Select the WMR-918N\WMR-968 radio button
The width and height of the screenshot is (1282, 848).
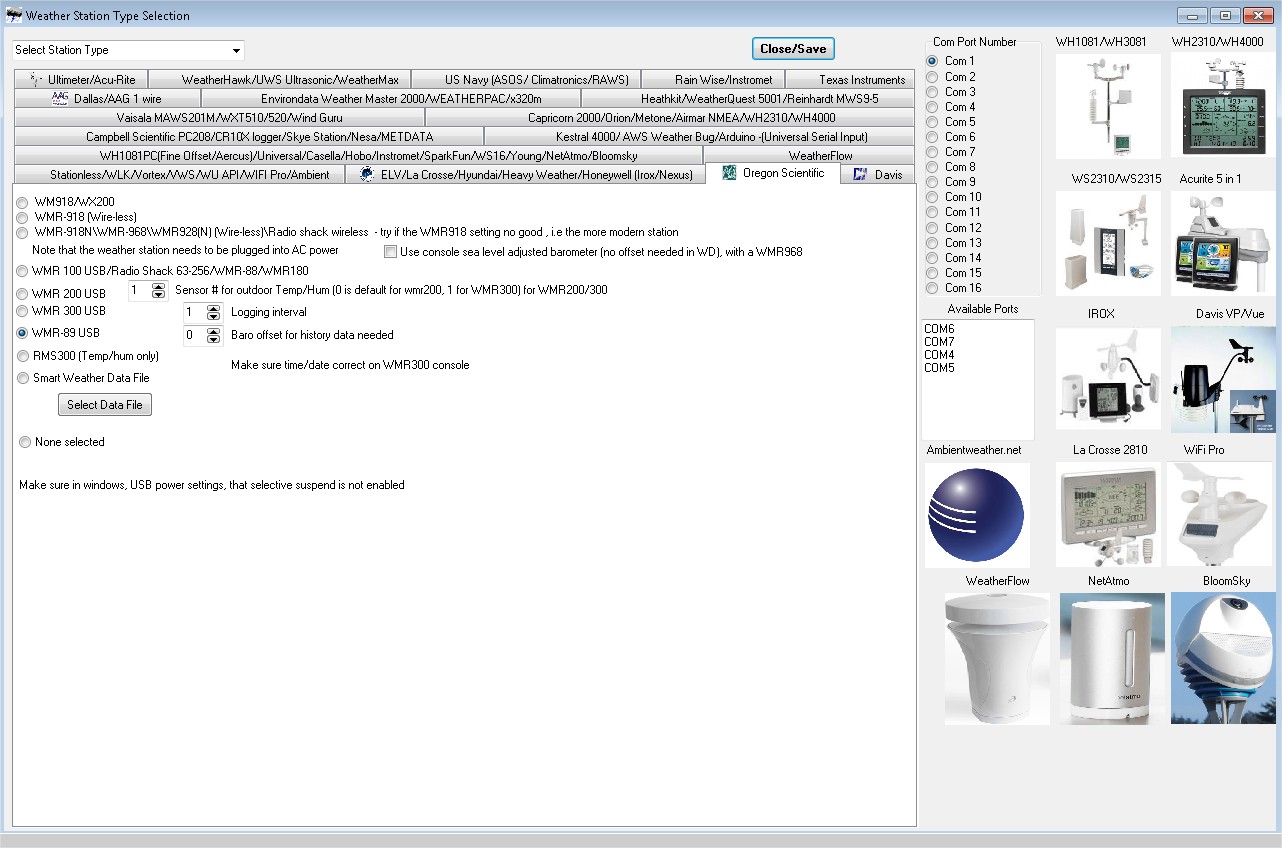23,232
